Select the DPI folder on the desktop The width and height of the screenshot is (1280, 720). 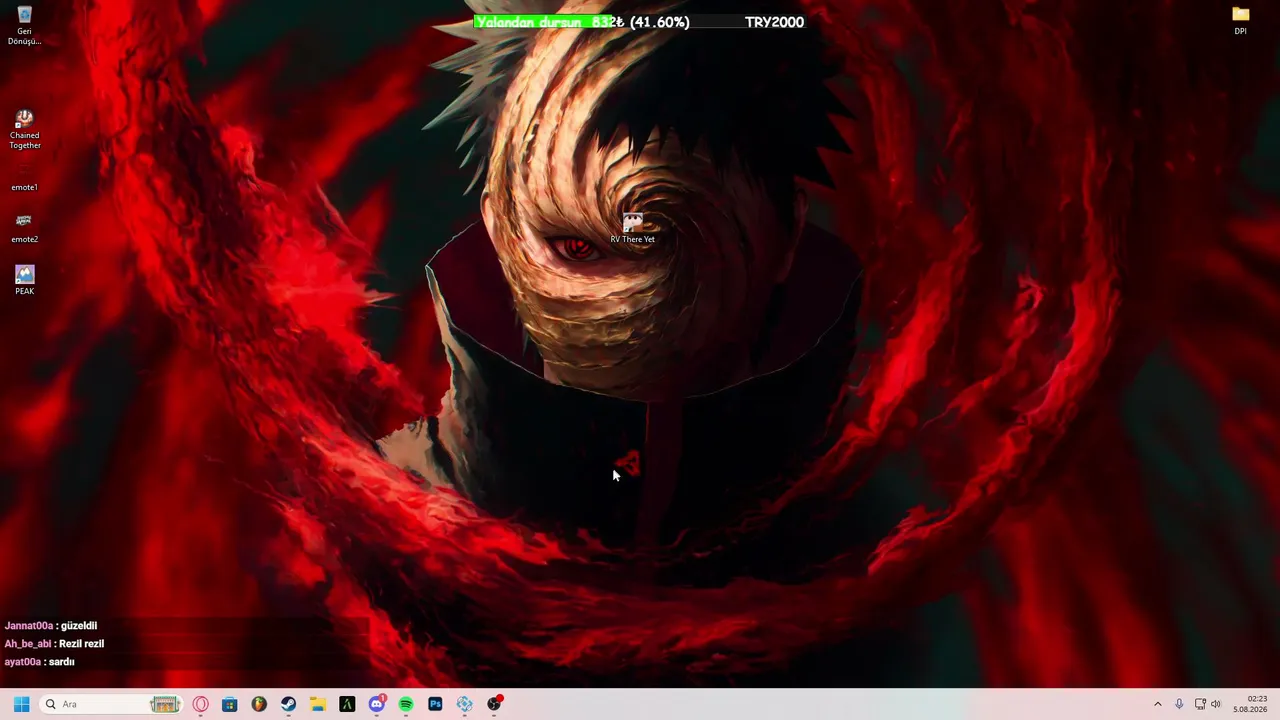pyautogui.click(x=1240, y=20)
